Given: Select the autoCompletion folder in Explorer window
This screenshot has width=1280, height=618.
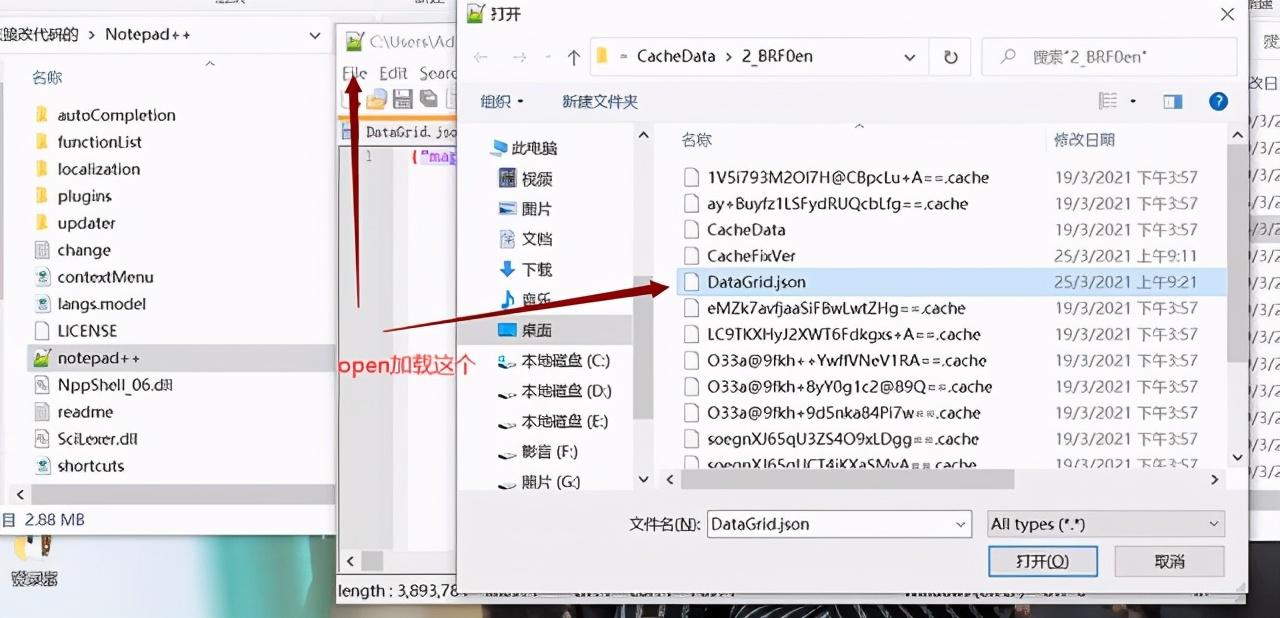Looking at the screenshot, I should pyautogui.click(x=104, y=115).
